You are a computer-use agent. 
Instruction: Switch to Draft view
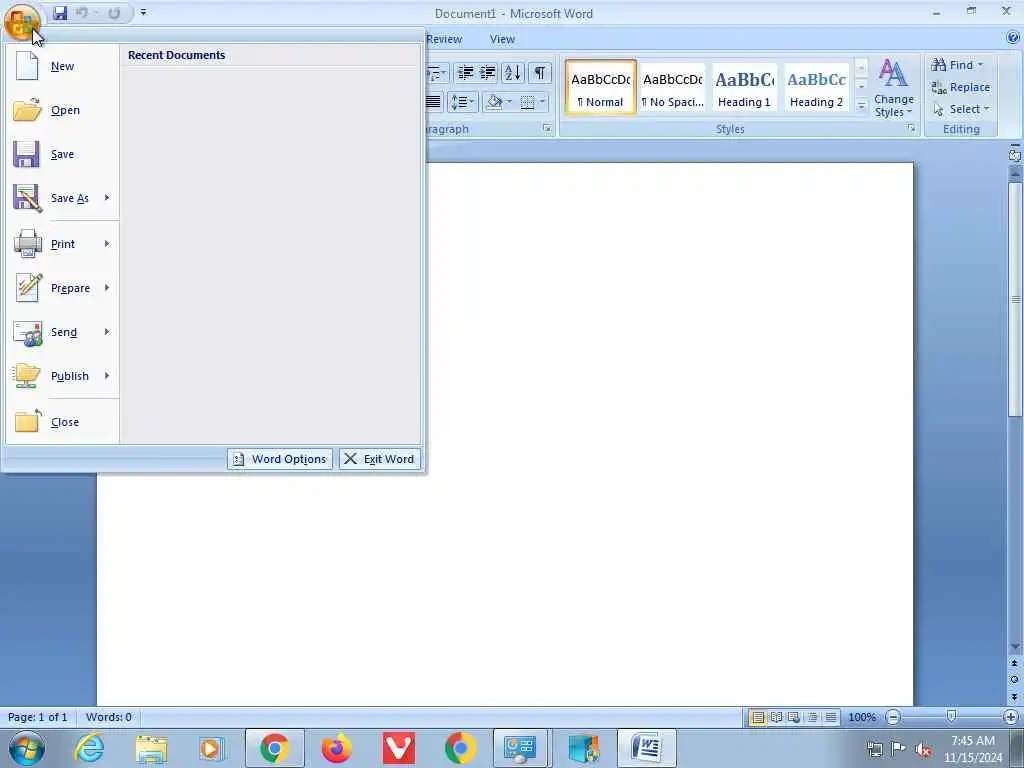(831, 718)
